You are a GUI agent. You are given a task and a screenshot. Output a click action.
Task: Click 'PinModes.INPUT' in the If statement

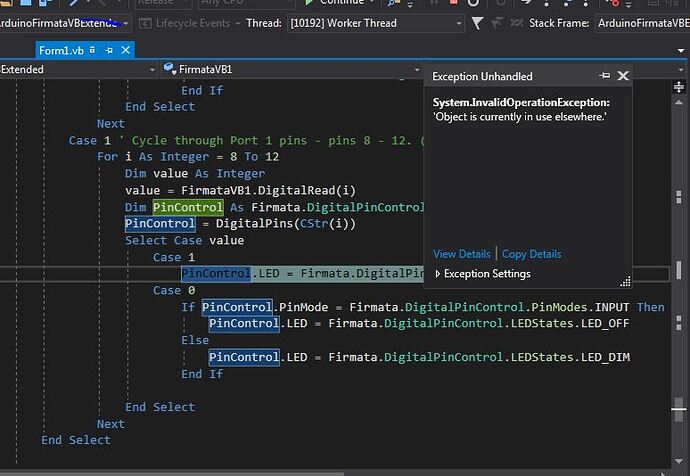point(580,307)
